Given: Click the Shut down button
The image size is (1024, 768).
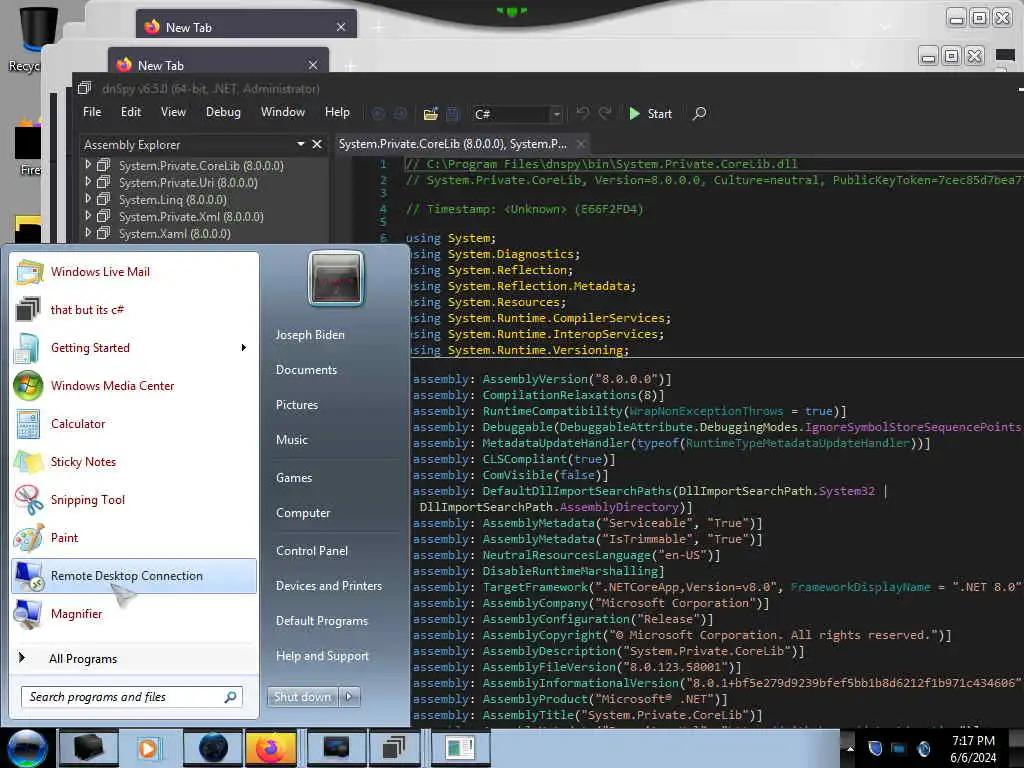Looking at the screenshot, I should tap(302, 697).
